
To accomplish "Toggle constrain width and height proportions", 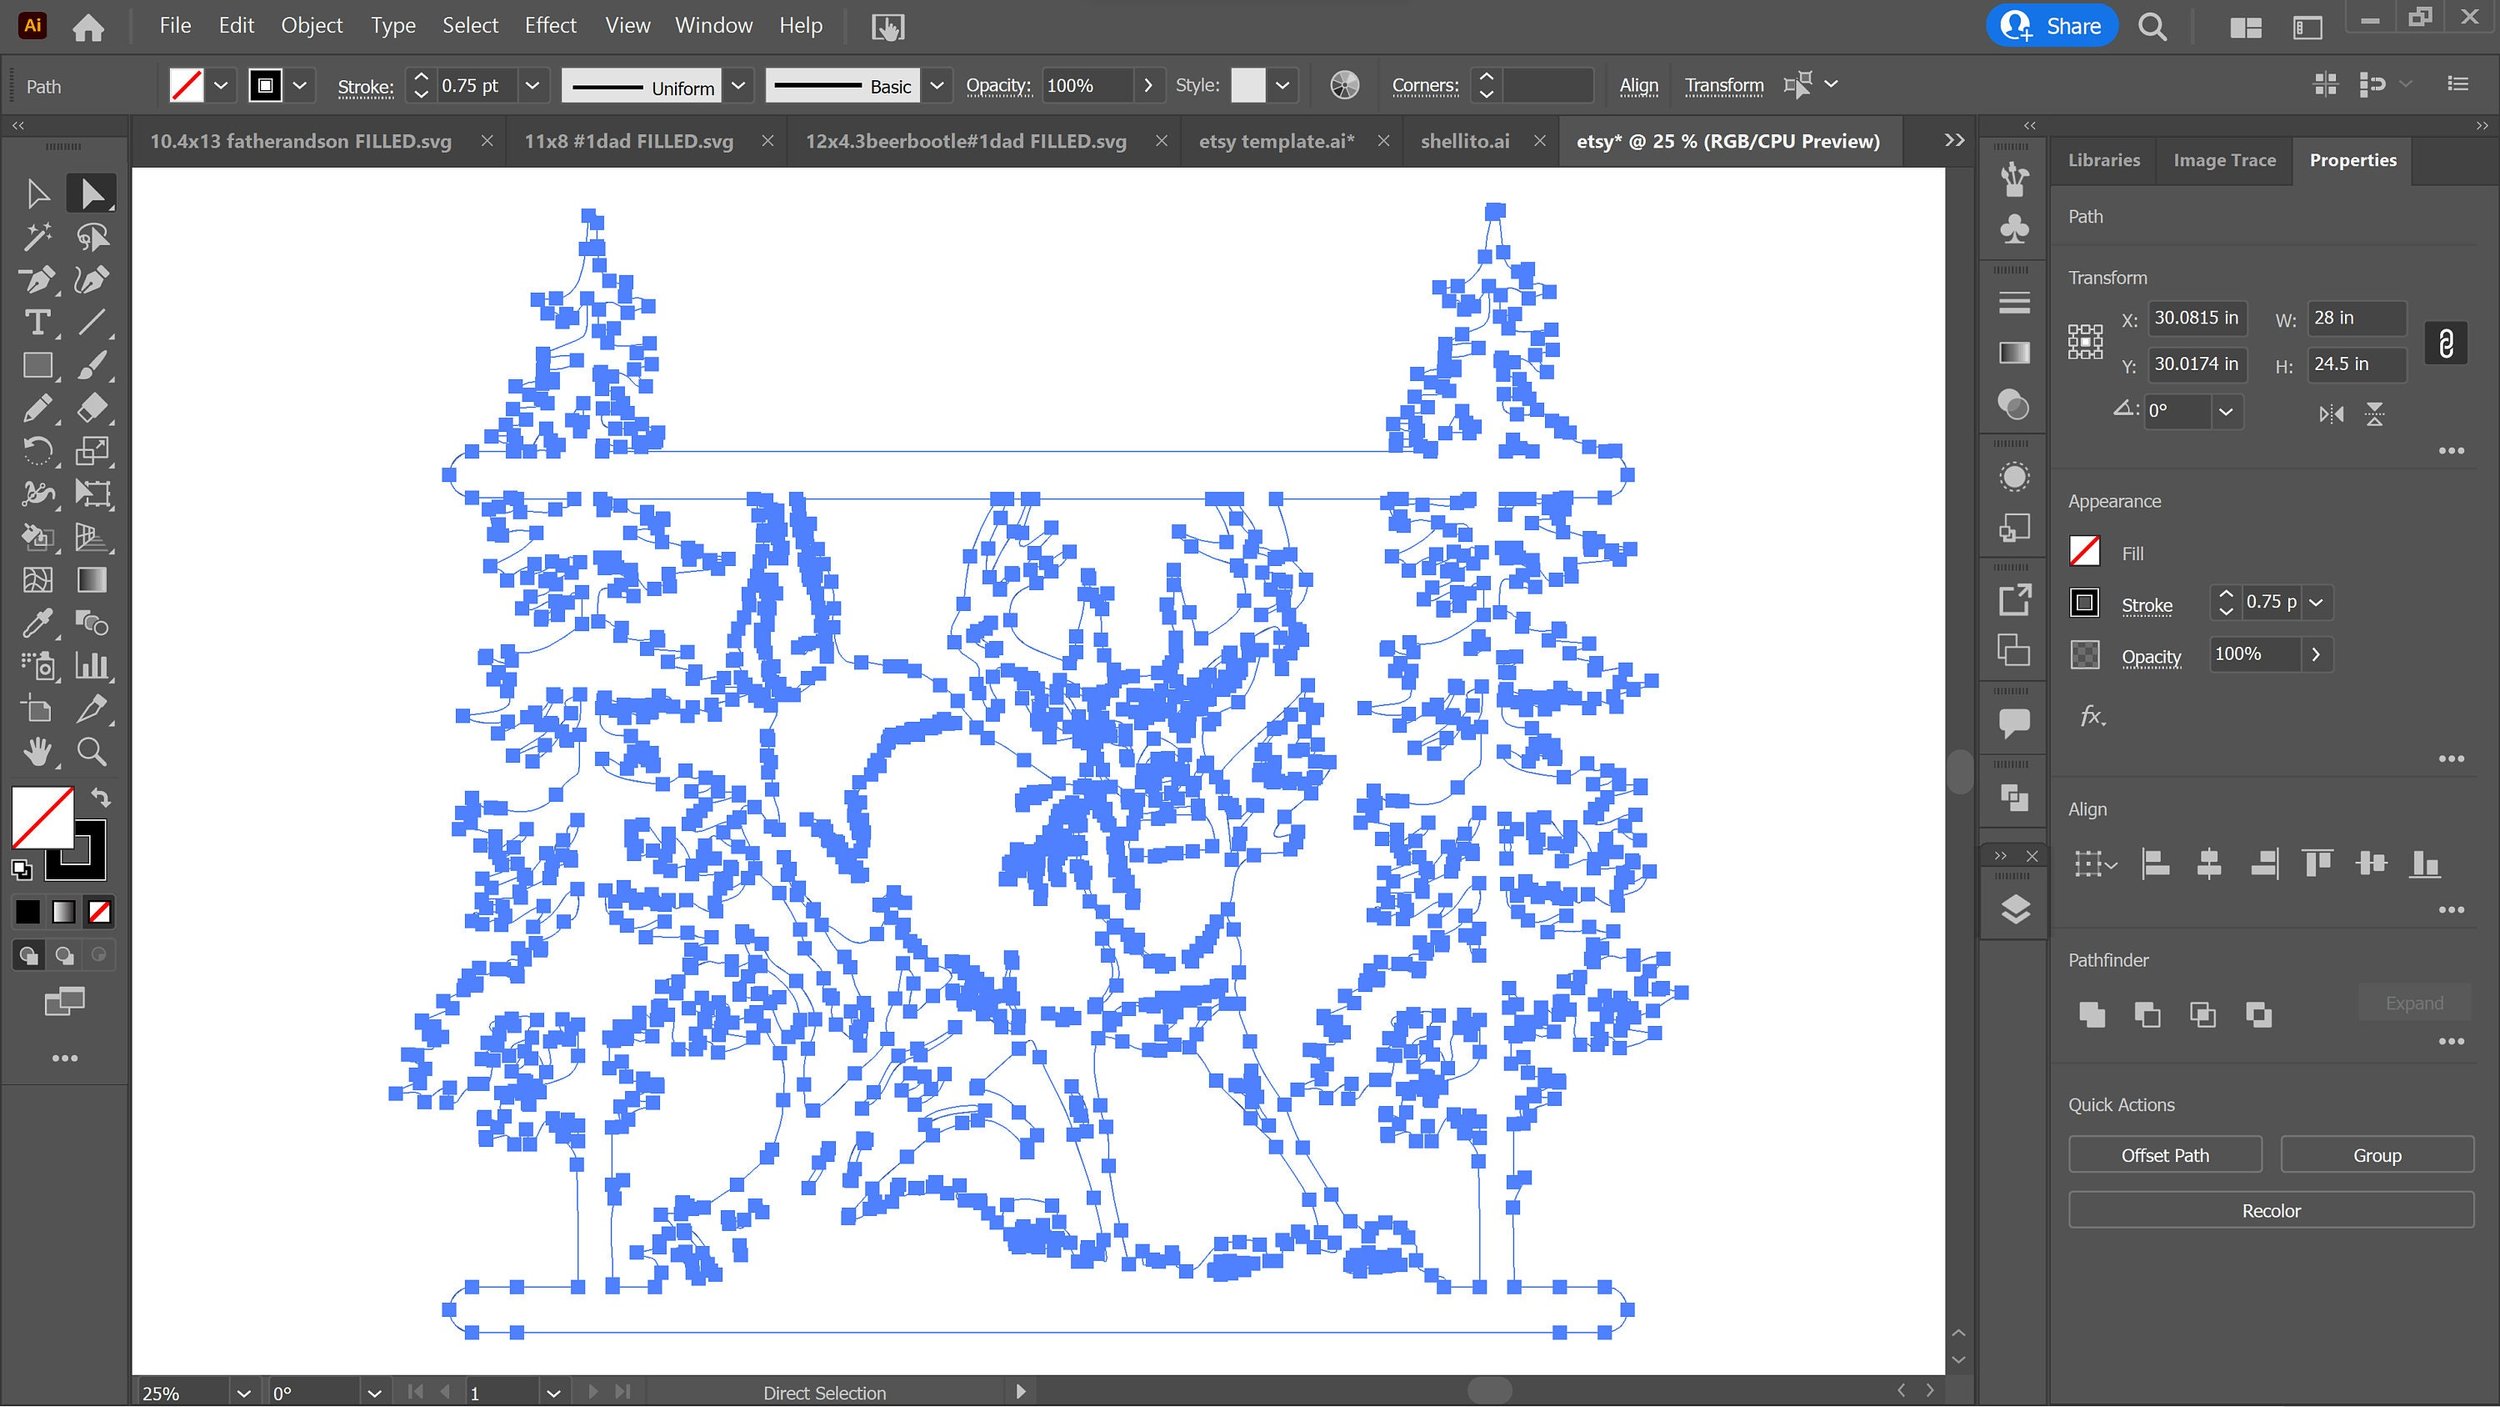I will (2445, 343).
